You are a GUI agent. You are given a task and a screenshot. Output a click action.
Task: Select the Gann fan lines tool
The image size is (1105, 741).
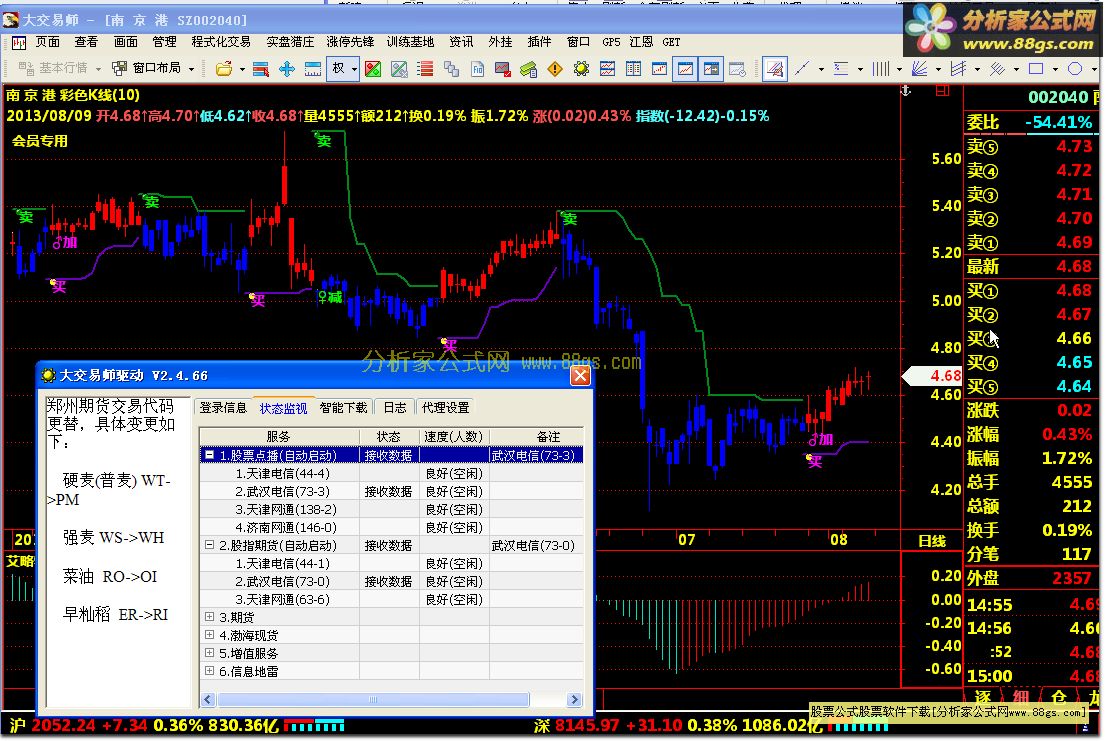pos(919,69)
